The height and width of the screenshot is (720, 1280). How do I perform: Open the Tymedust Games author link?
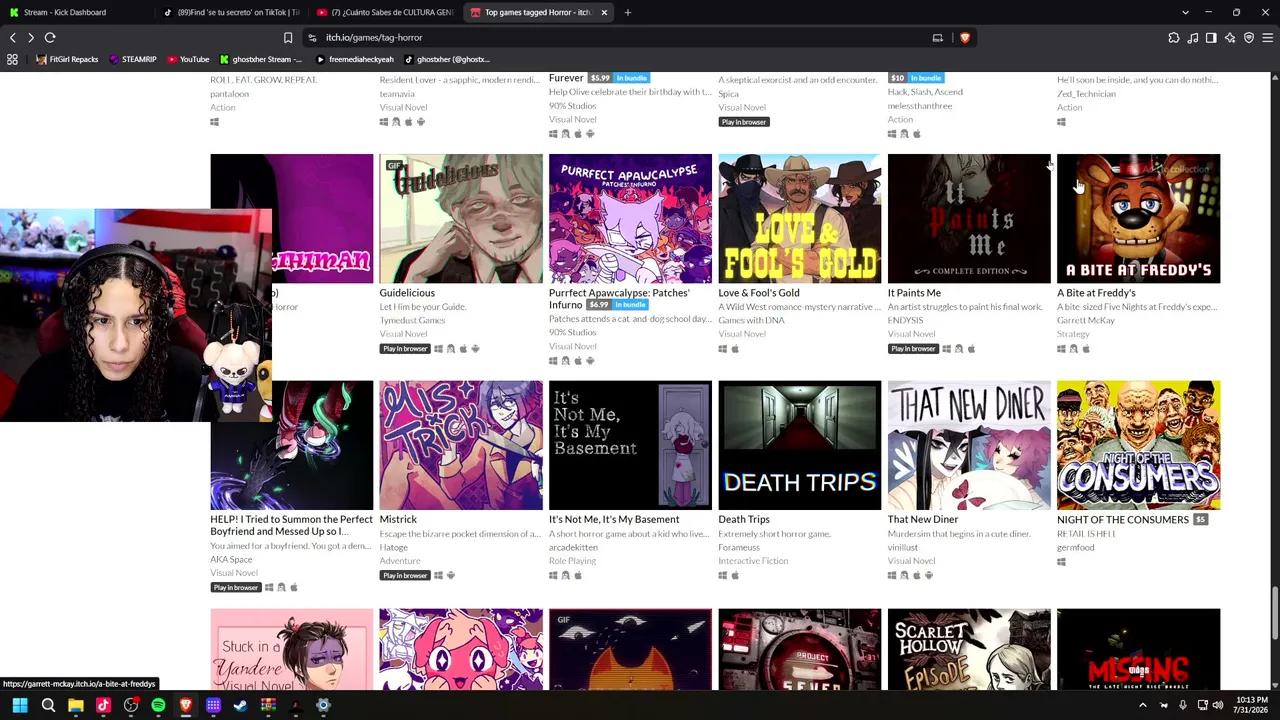coord(412,320)
